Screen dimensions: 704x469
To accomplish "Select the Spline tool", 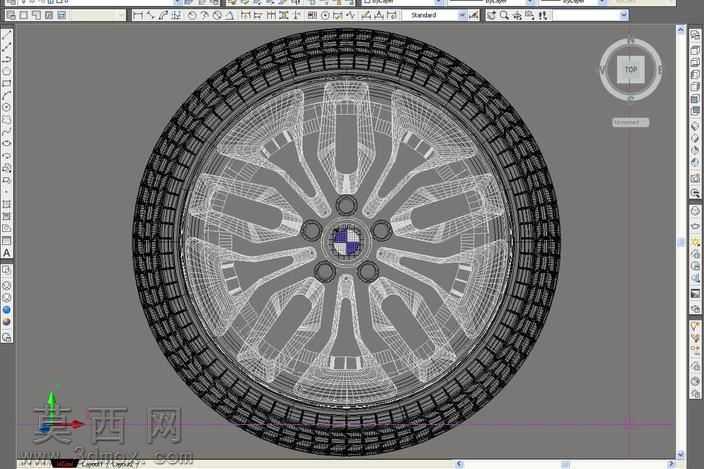I will [7, 131].
